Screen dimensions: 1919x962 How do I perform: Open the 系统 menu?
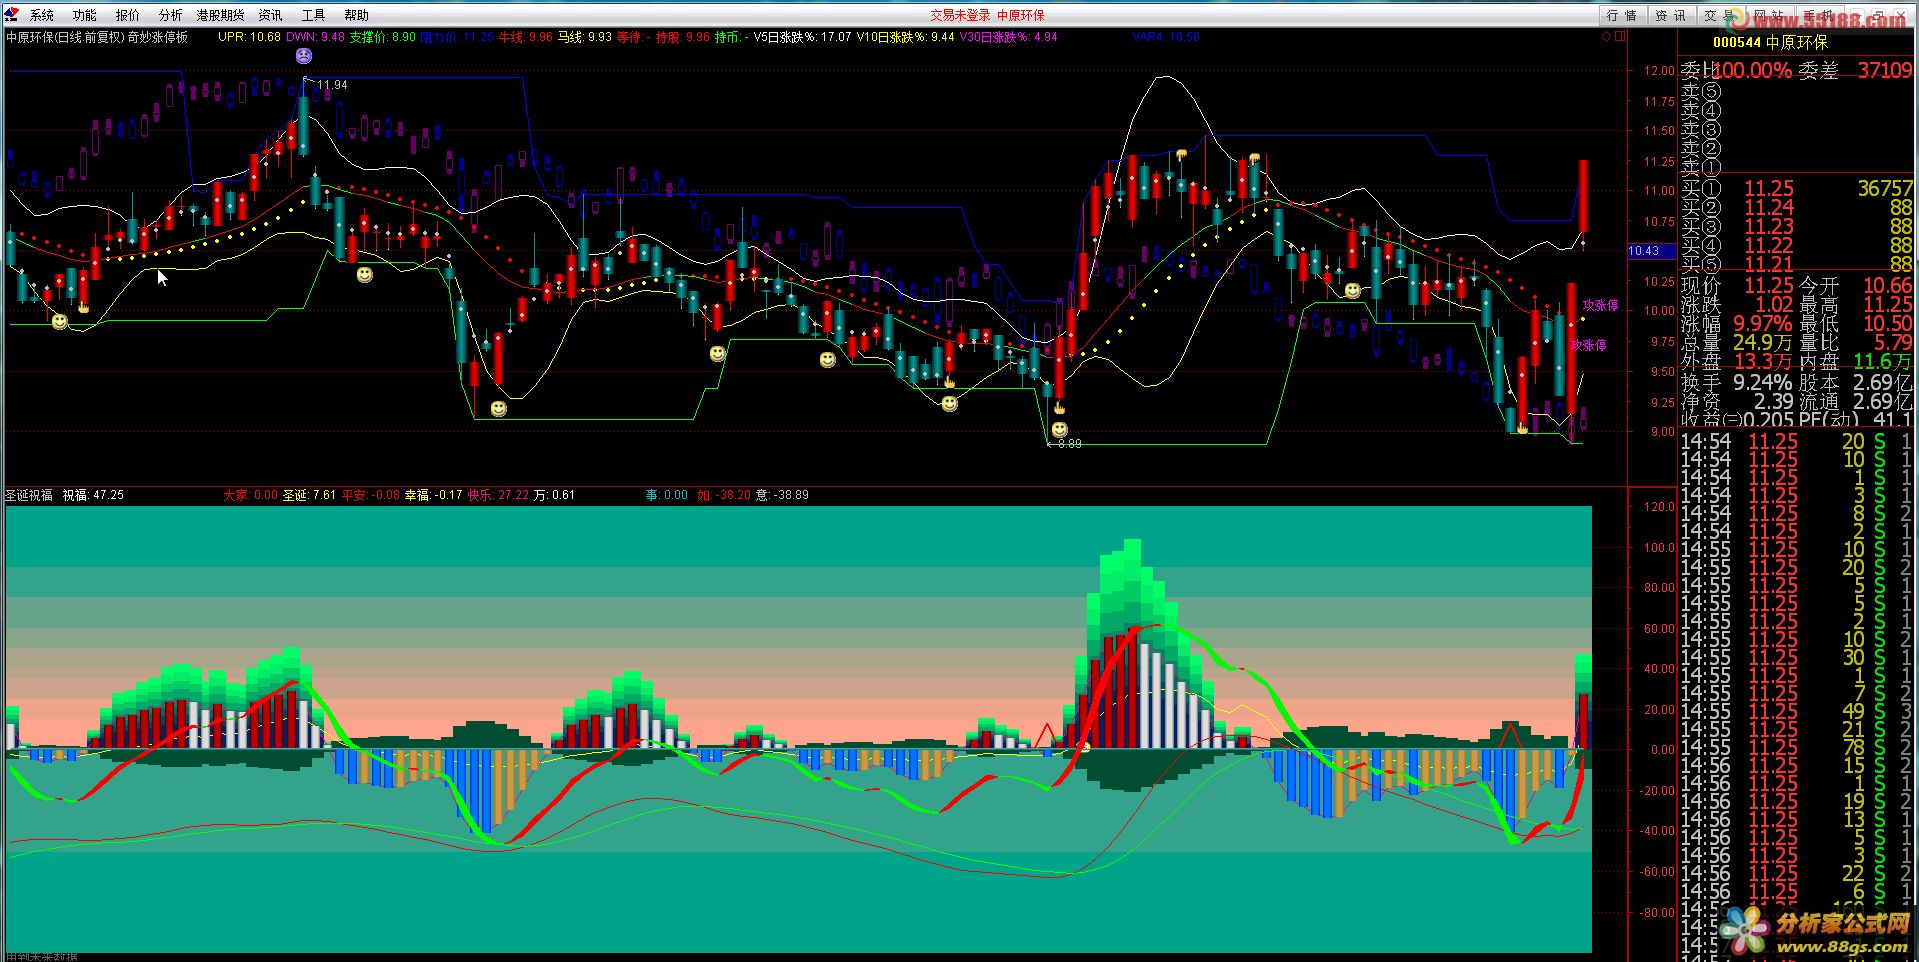coord(42,15)
